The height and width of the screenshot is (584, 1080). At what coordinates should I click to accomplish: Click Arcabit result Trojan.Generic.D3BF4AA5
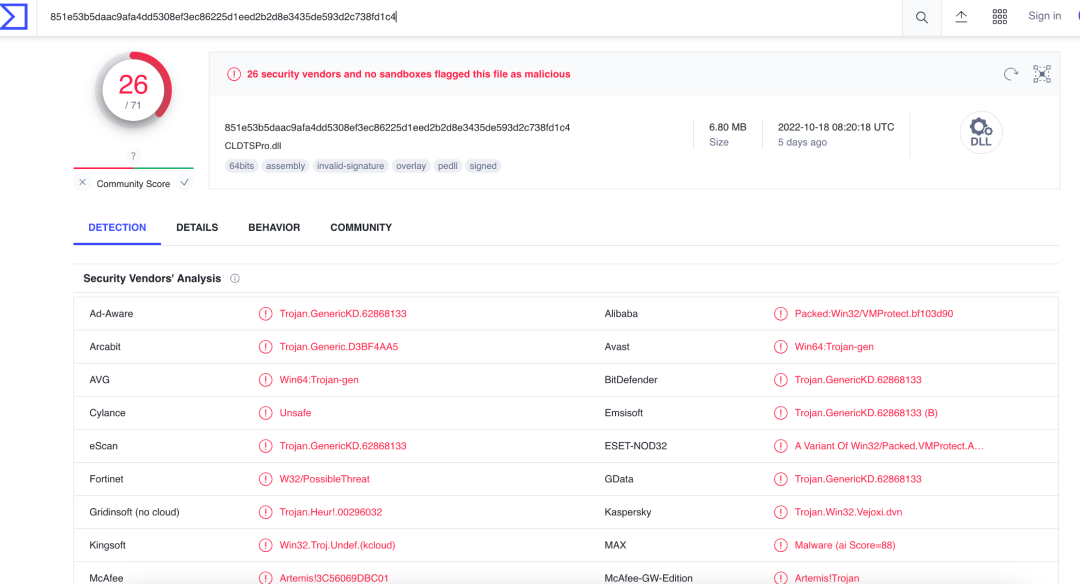pos(339,346)
